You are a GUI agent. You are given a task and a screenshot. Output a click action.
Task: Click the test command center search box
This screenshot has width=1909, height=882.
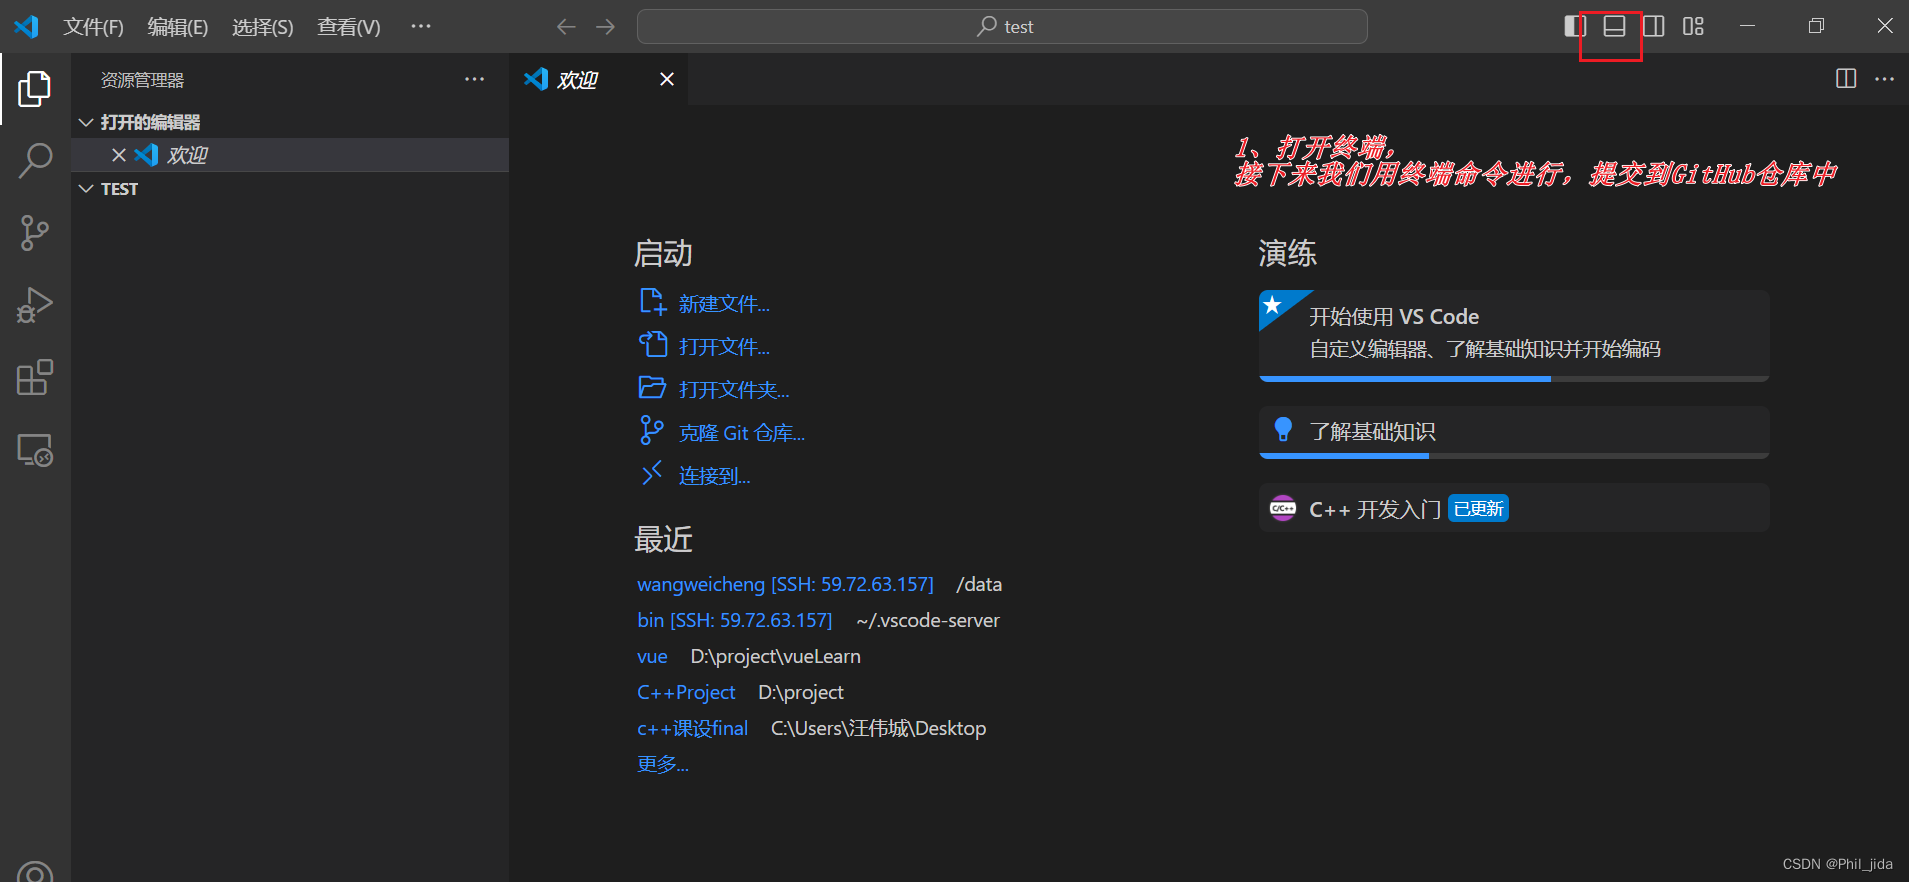1002,27
